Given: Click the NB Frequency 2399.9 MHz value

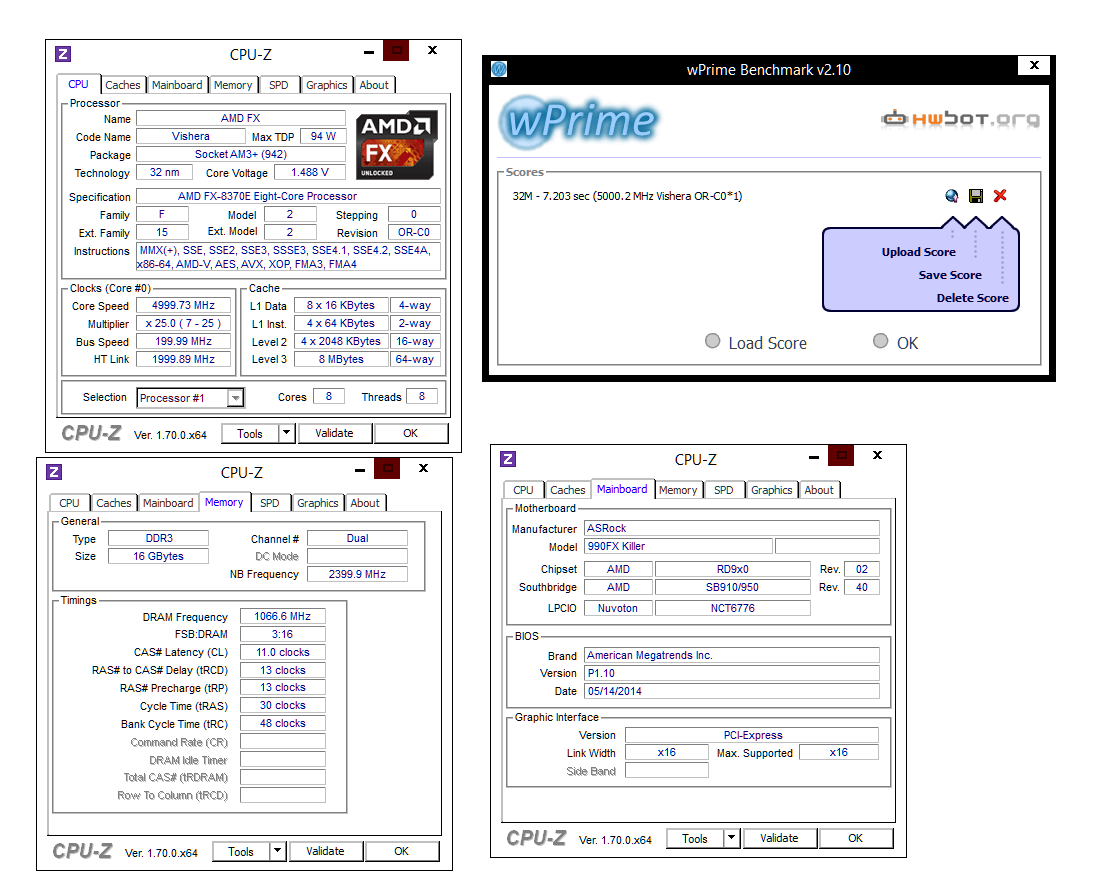Looking at the screenshot, I should [357, 574].
